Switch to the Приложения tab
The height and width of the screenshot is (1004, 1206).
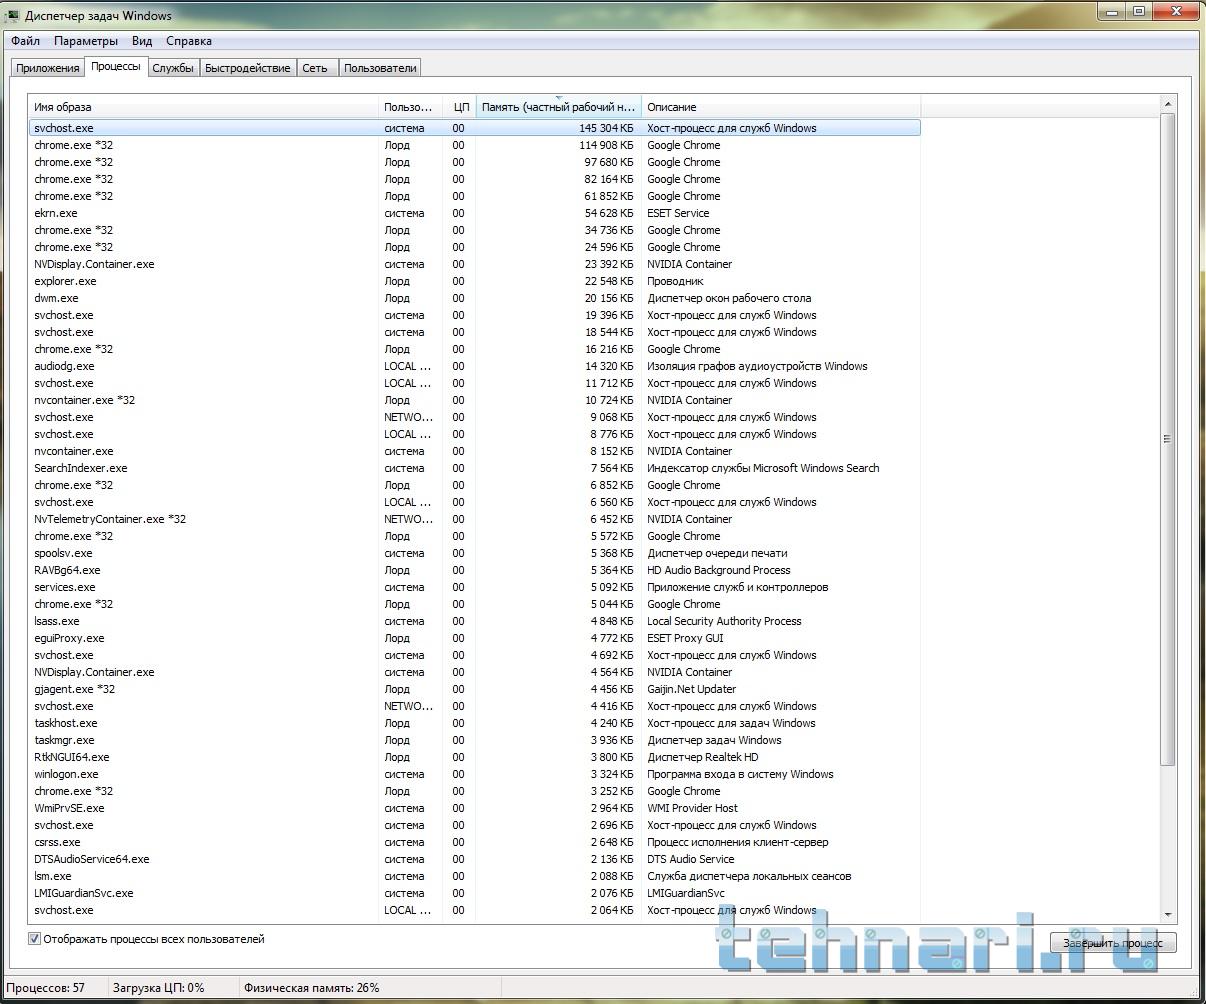click(x=48, y=68)
